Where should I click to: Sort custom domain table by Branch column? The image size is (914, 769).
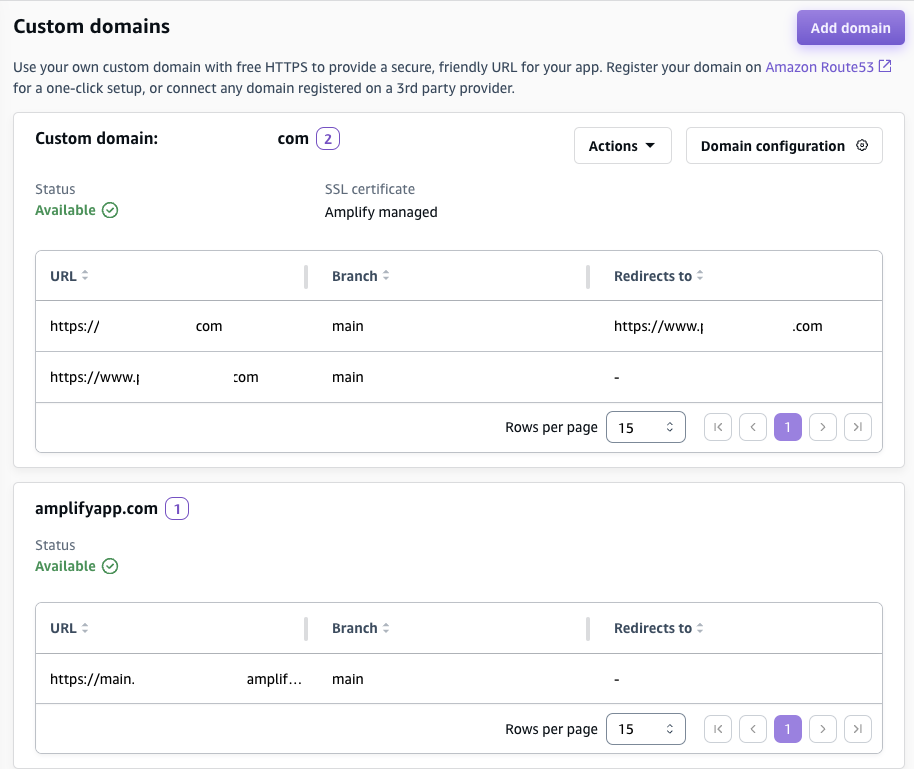pos(386,276)
